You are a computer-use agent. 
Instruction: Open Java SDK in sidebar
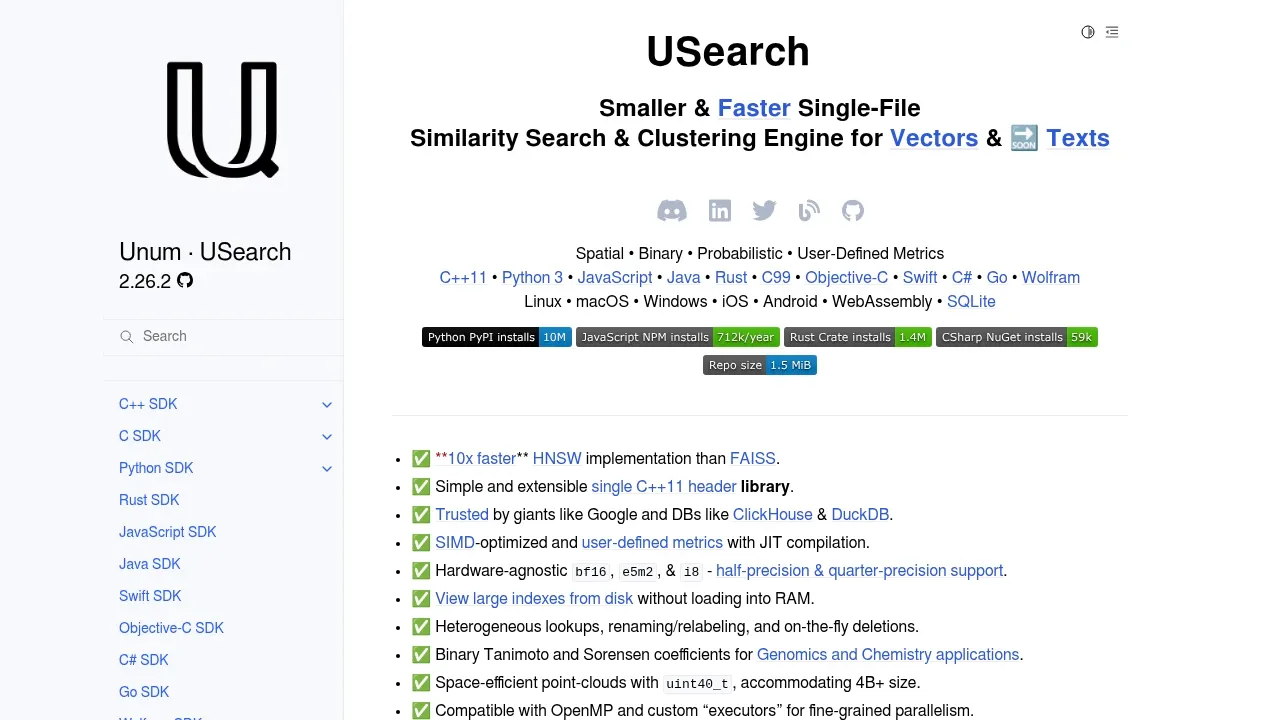[x=150, y=564]
